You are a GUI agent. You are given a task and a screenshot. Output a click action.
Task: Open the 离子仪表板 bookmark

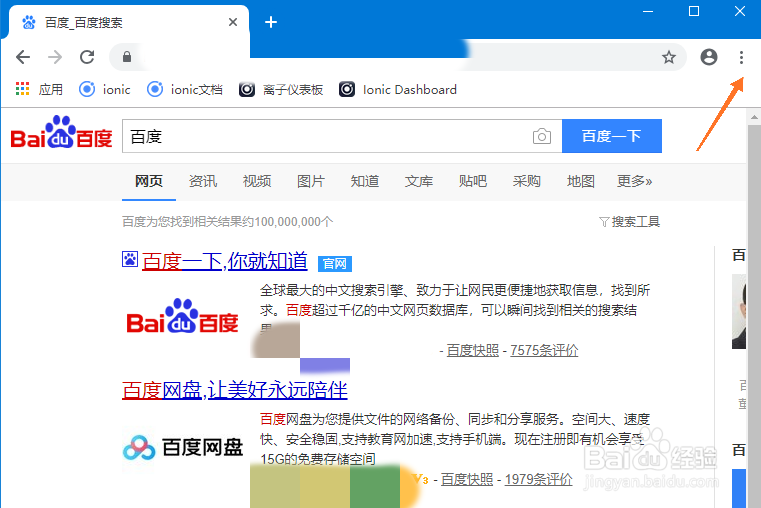click(281, 89)
